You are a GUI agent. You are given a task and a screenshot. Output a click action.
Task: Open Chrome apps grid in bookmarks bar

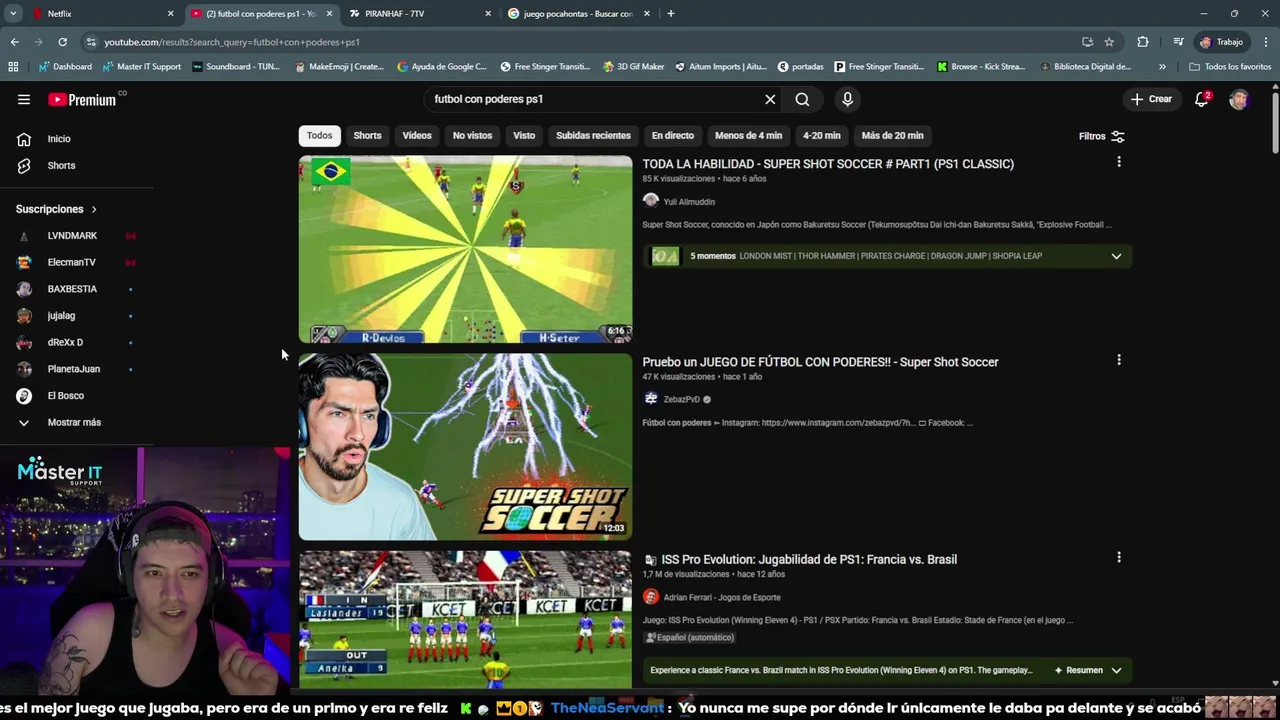click(13, 67)
